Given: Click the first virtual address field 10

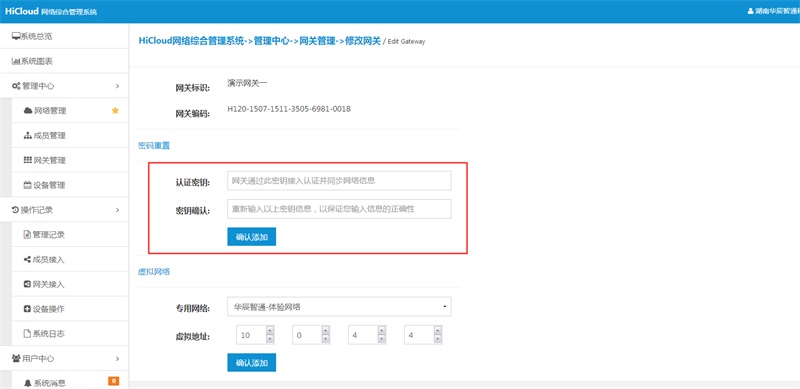Looking at the screenshot, I should point(251,335).
